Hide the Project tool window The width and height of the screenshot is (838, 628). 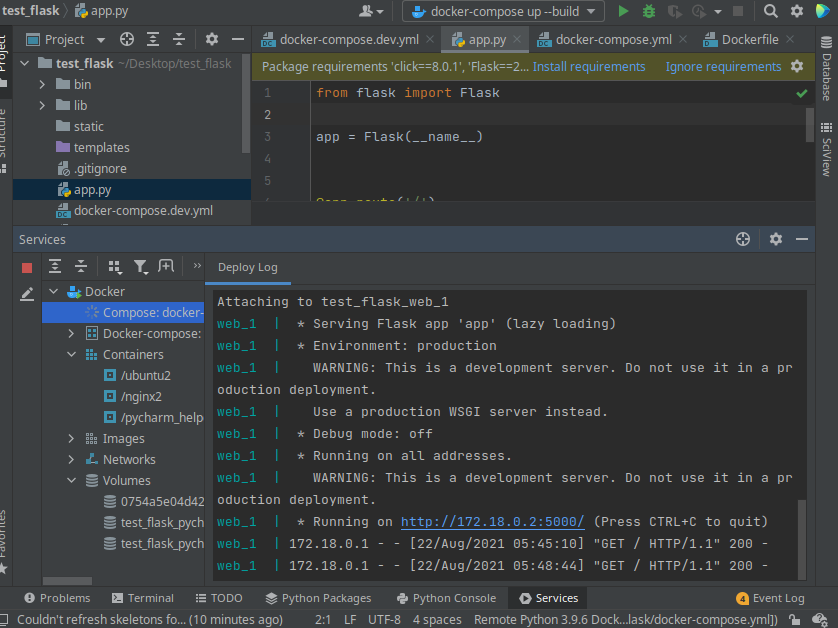tap(238, 39)
